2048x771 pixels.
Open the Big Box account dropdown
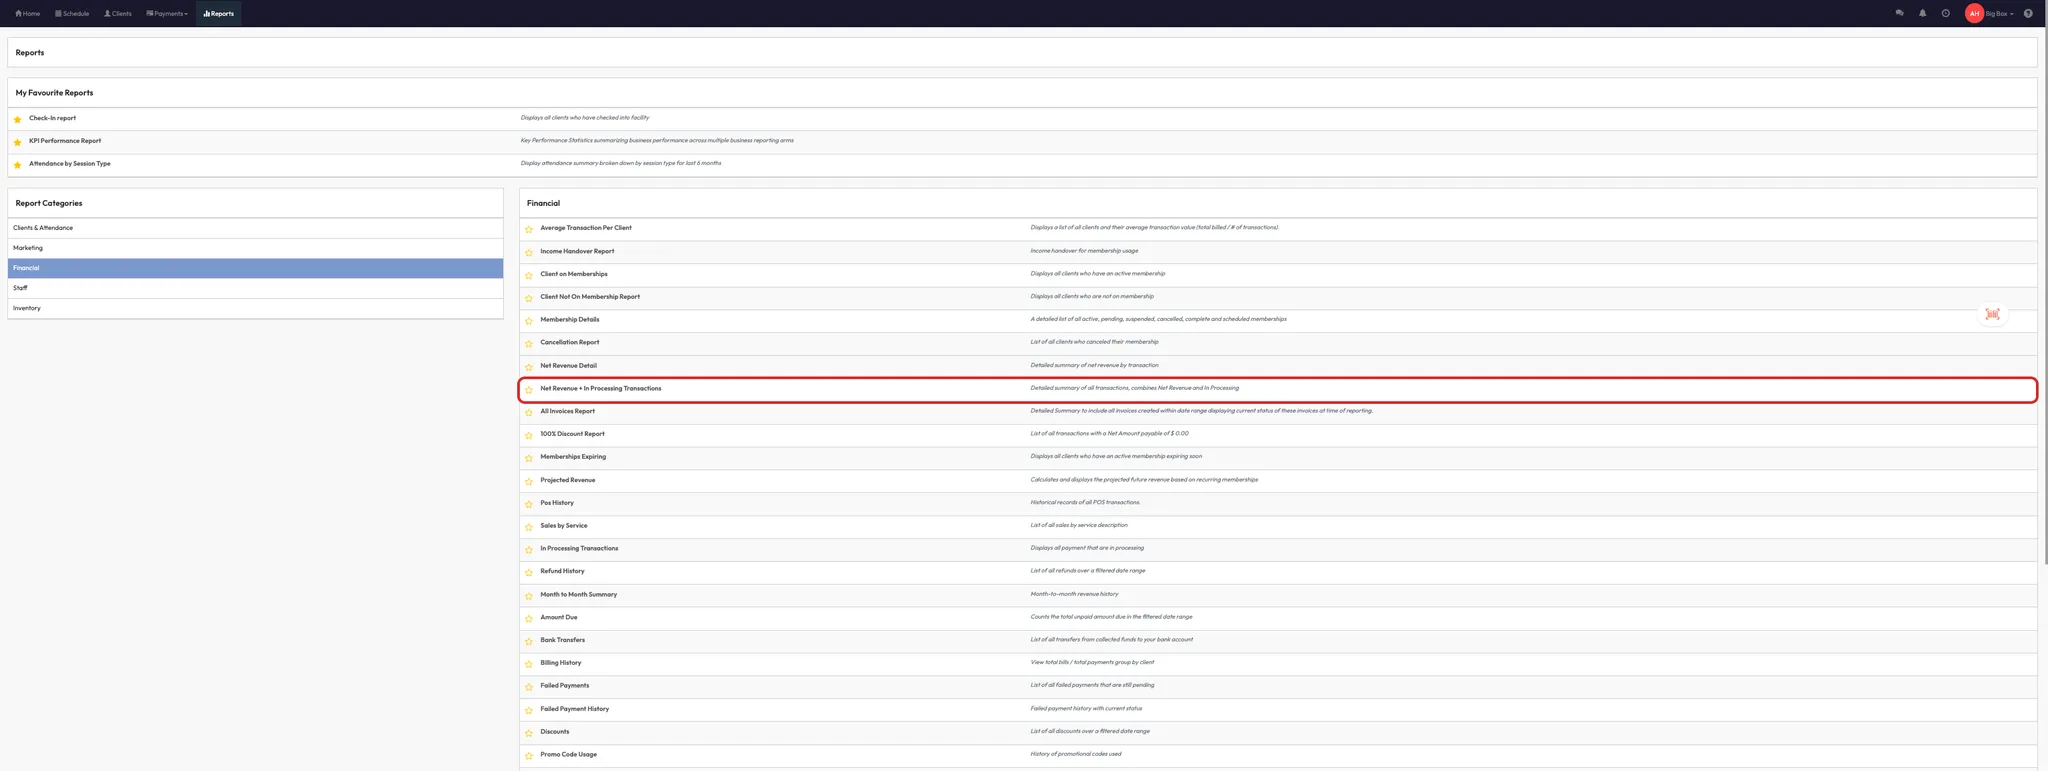tap(1999, 14)
